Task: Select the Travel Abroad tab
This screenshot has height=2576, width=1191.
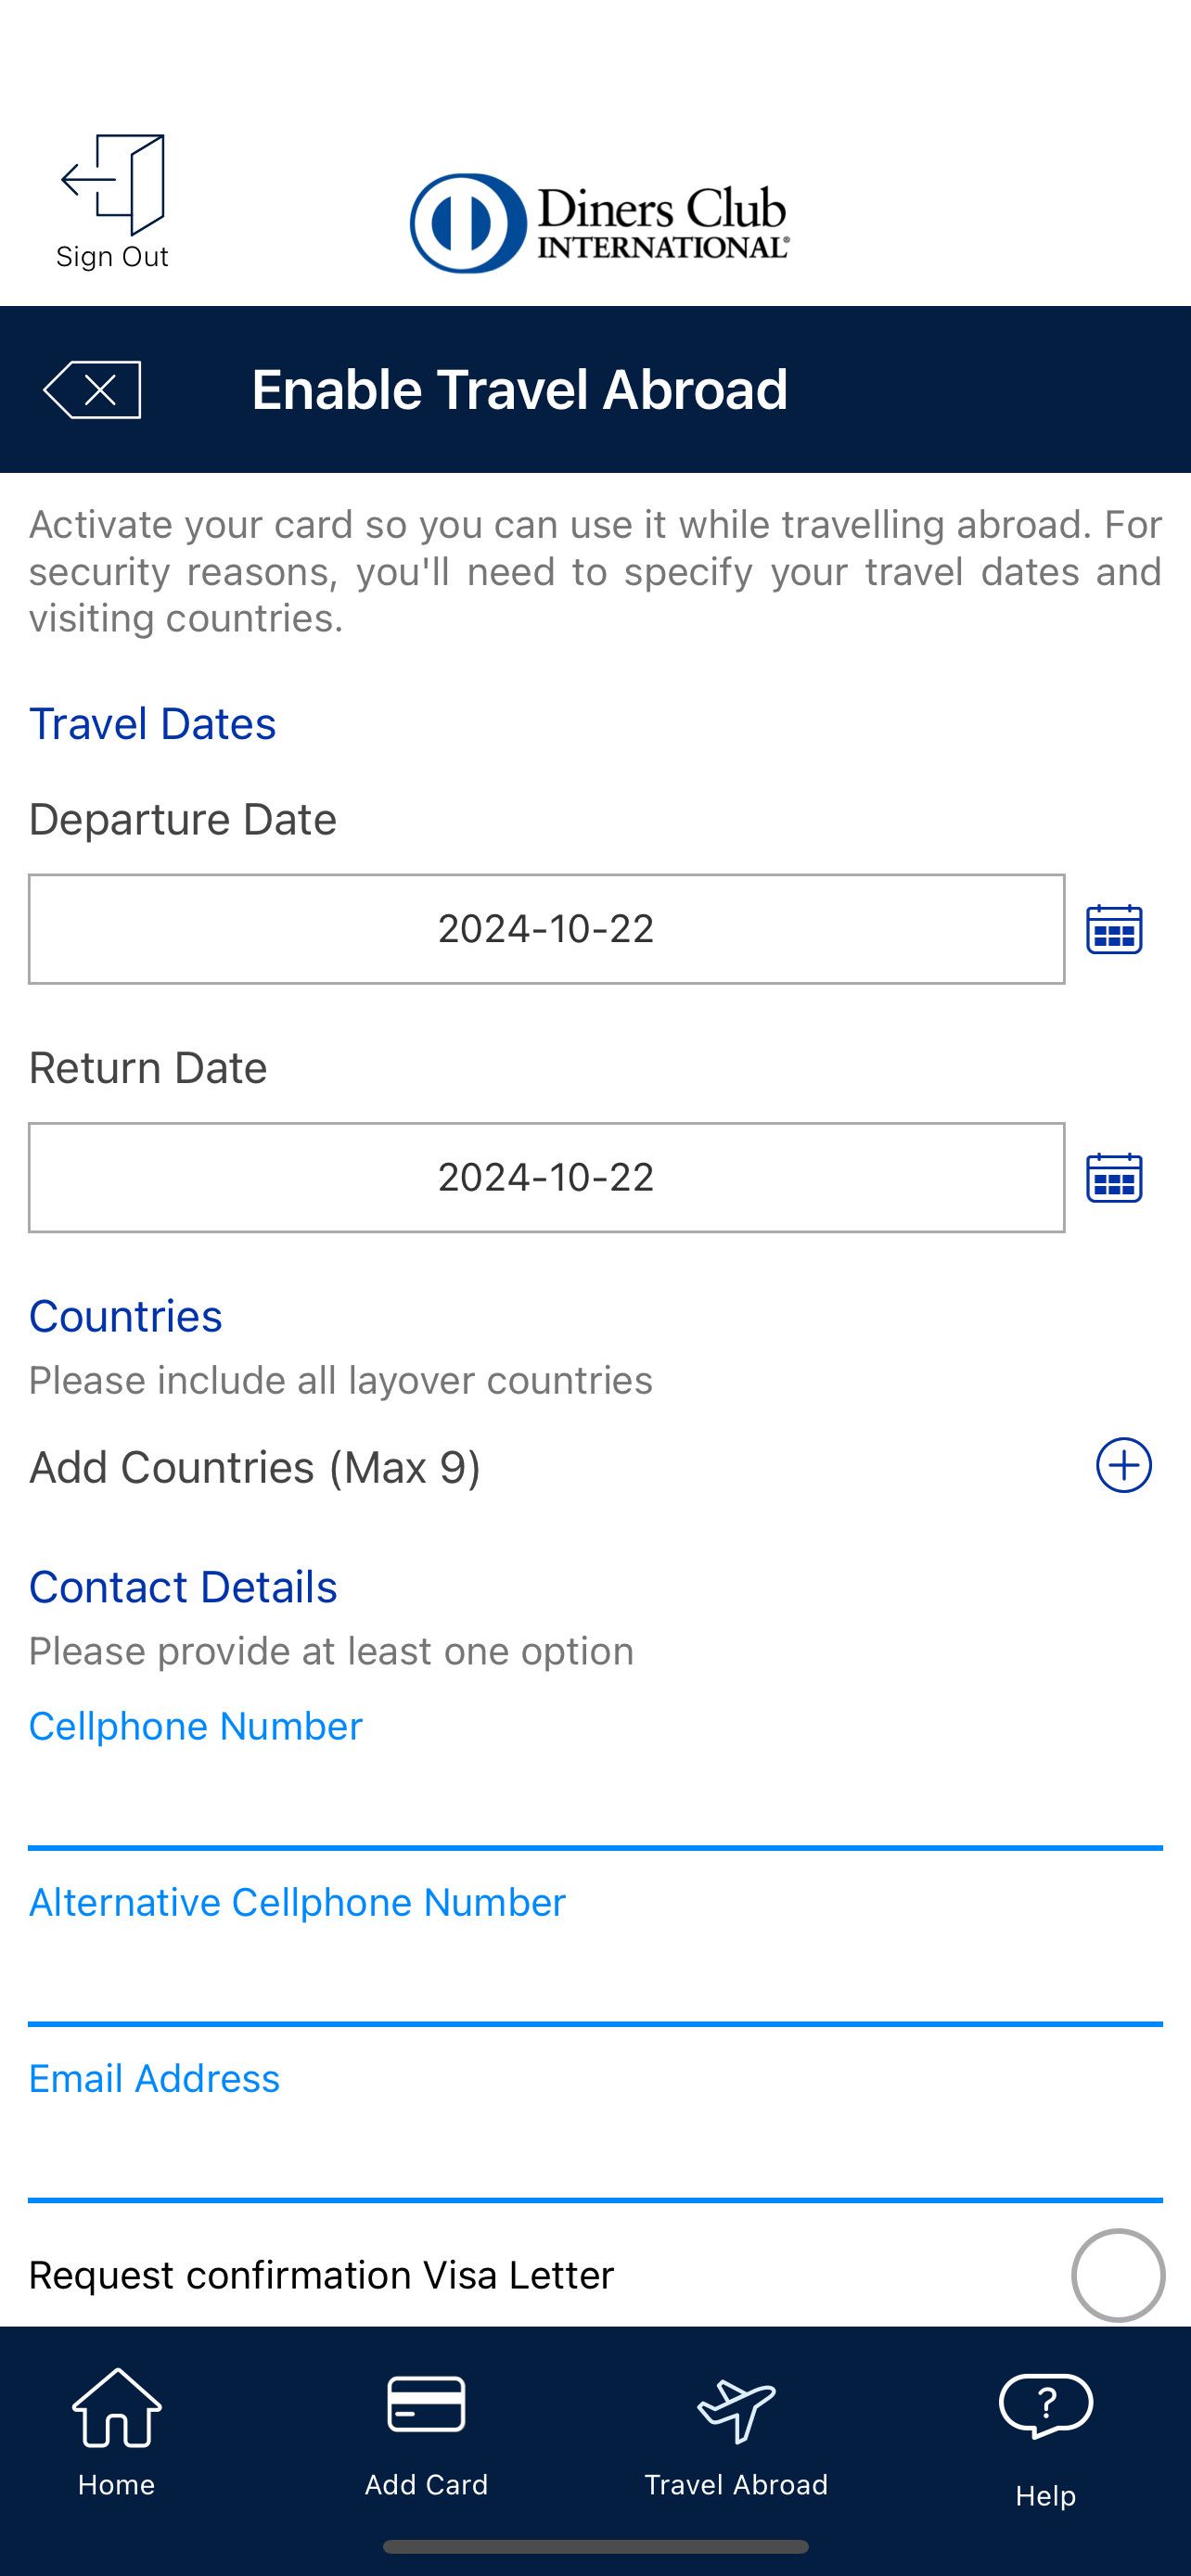Action: point(736,2433)
